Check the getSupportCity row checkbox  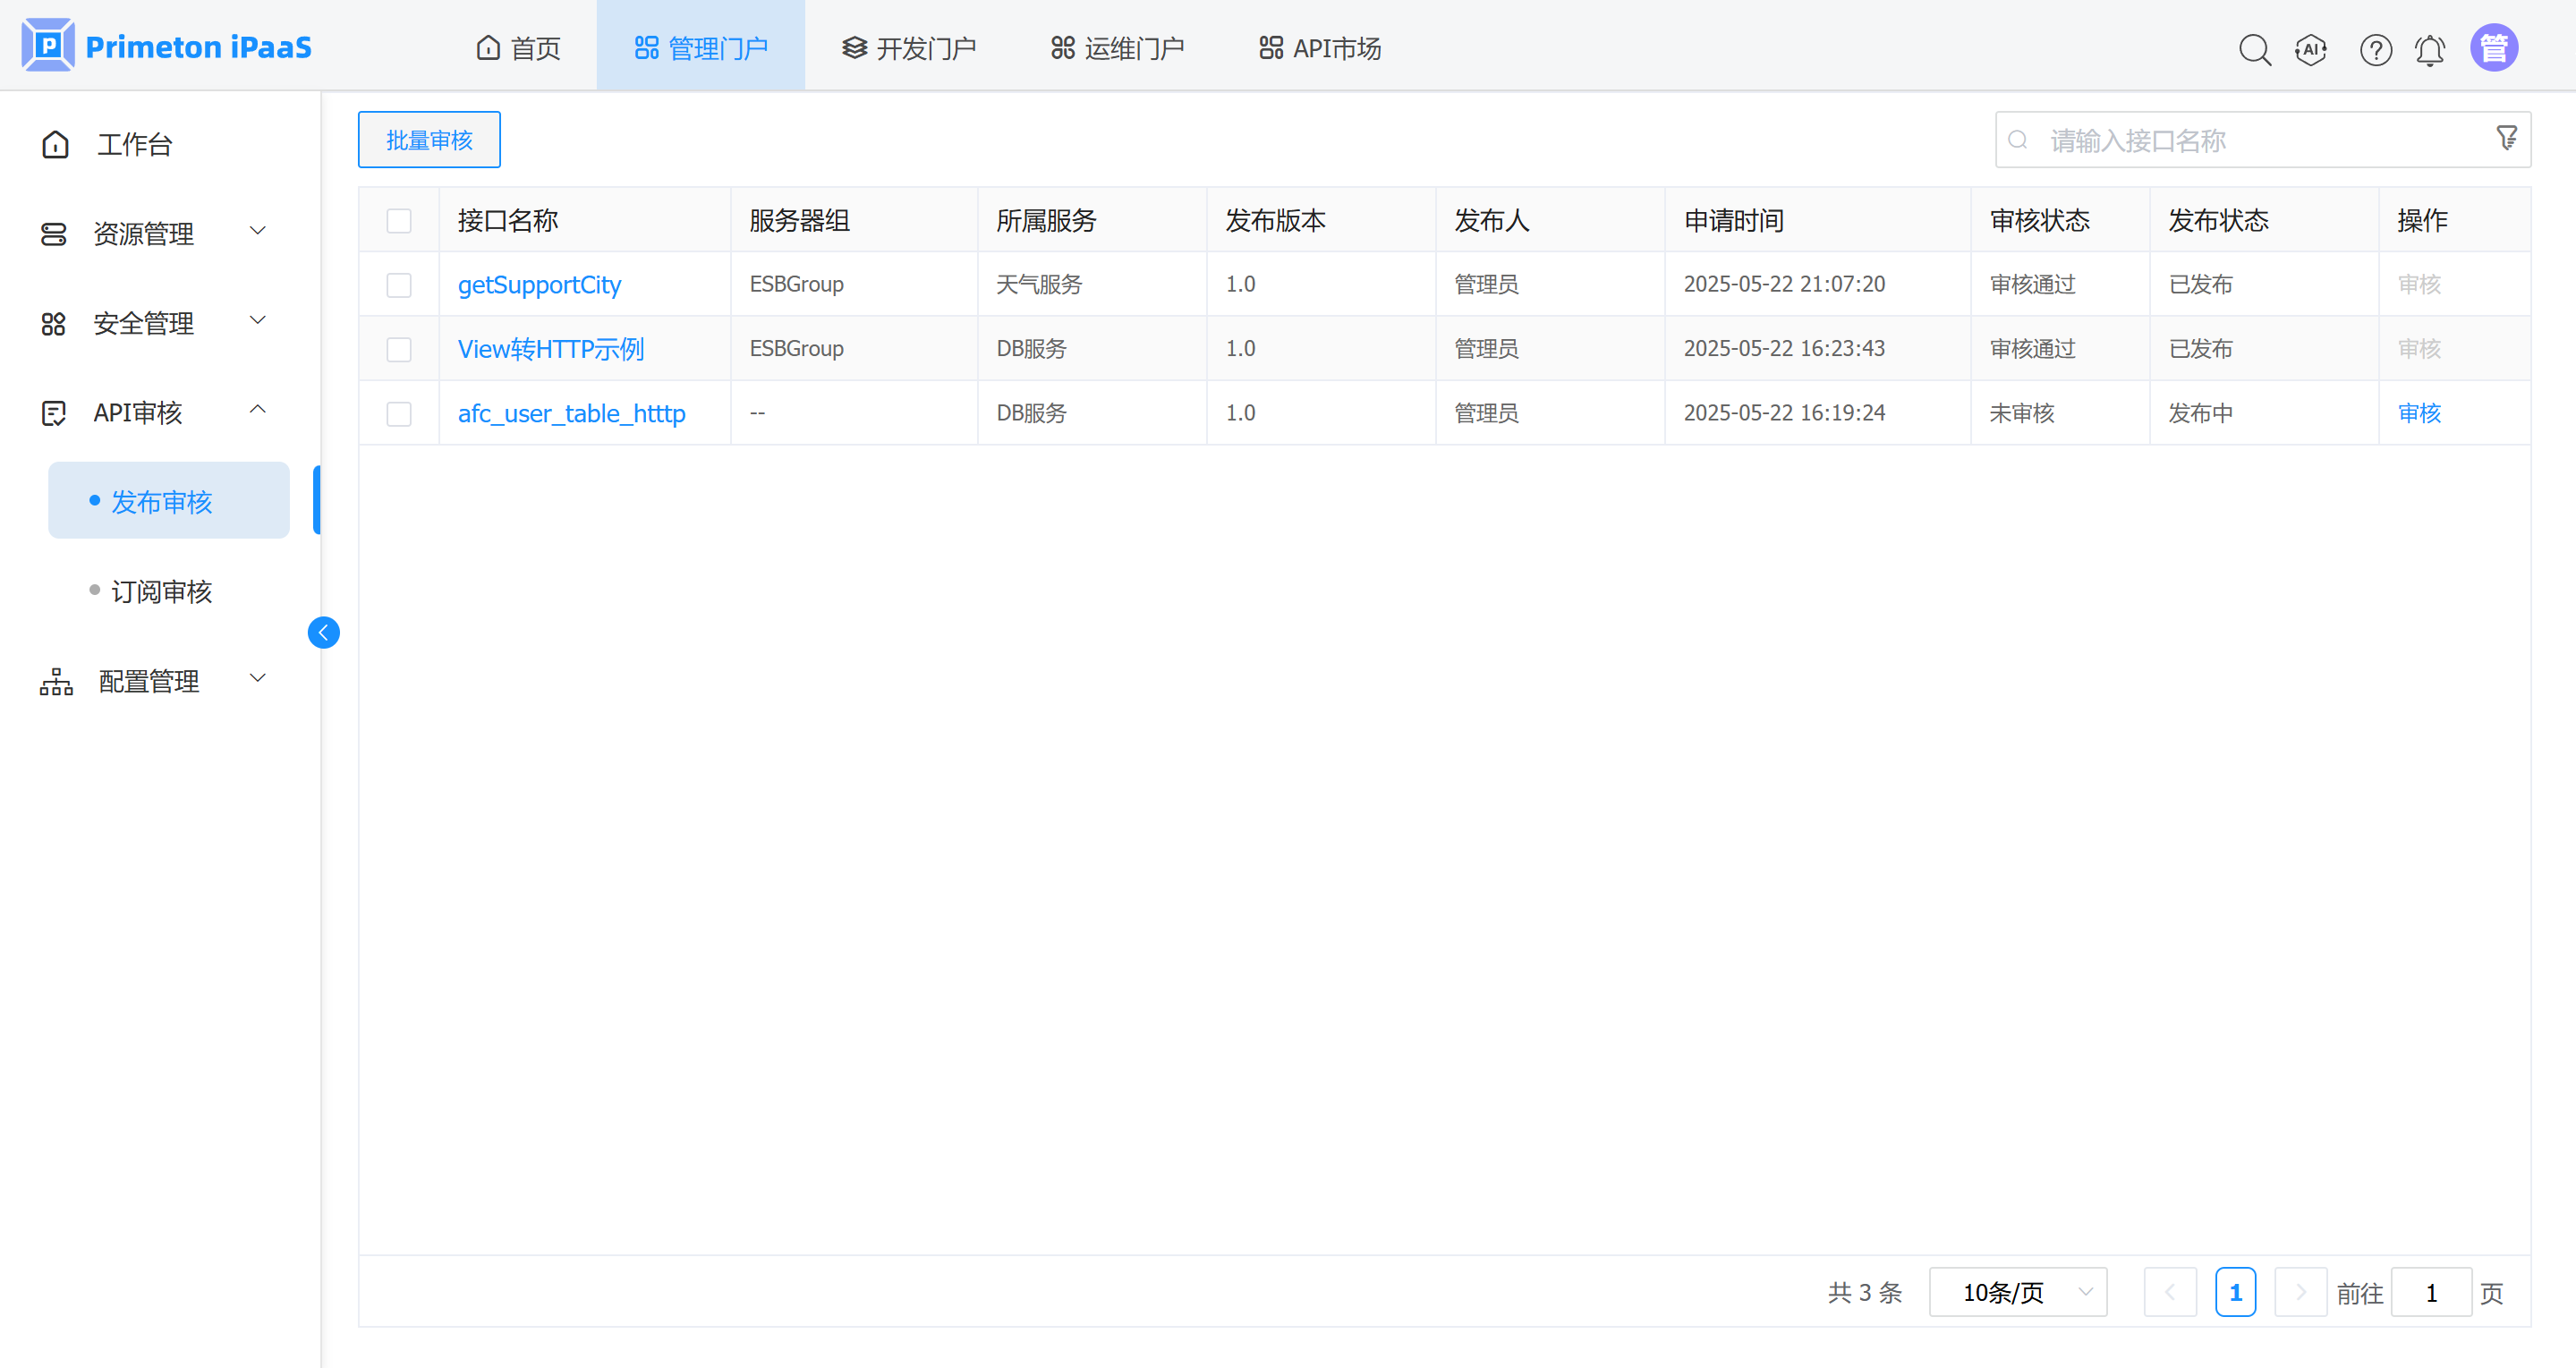(399, 285)
